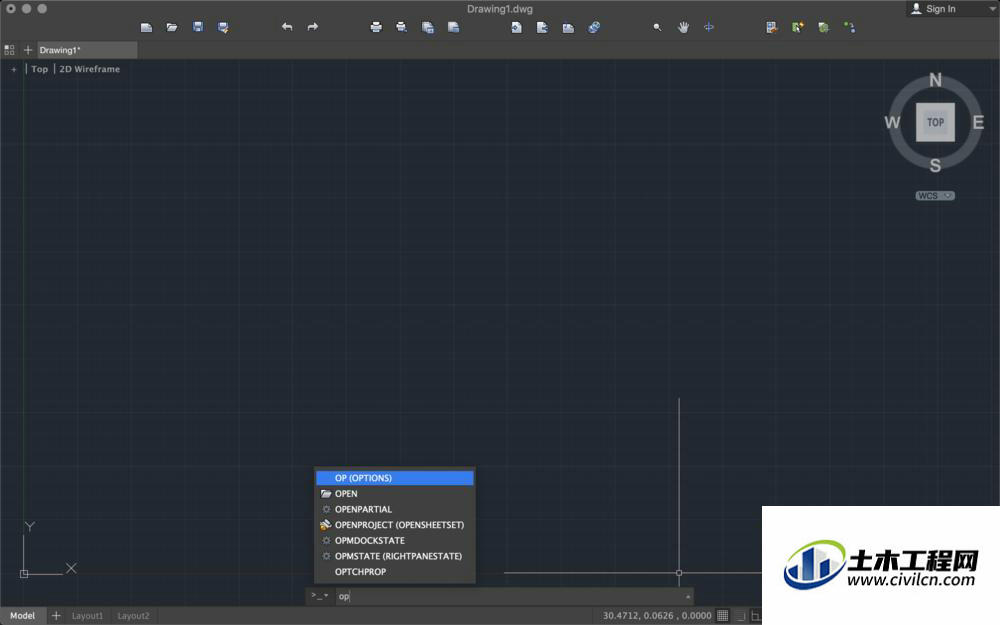The height and width of the screenshot is (625, 1000).
Task: Expand the Sign In dropdown arrow
Action: pyautogui.click(x=992, y=9)
